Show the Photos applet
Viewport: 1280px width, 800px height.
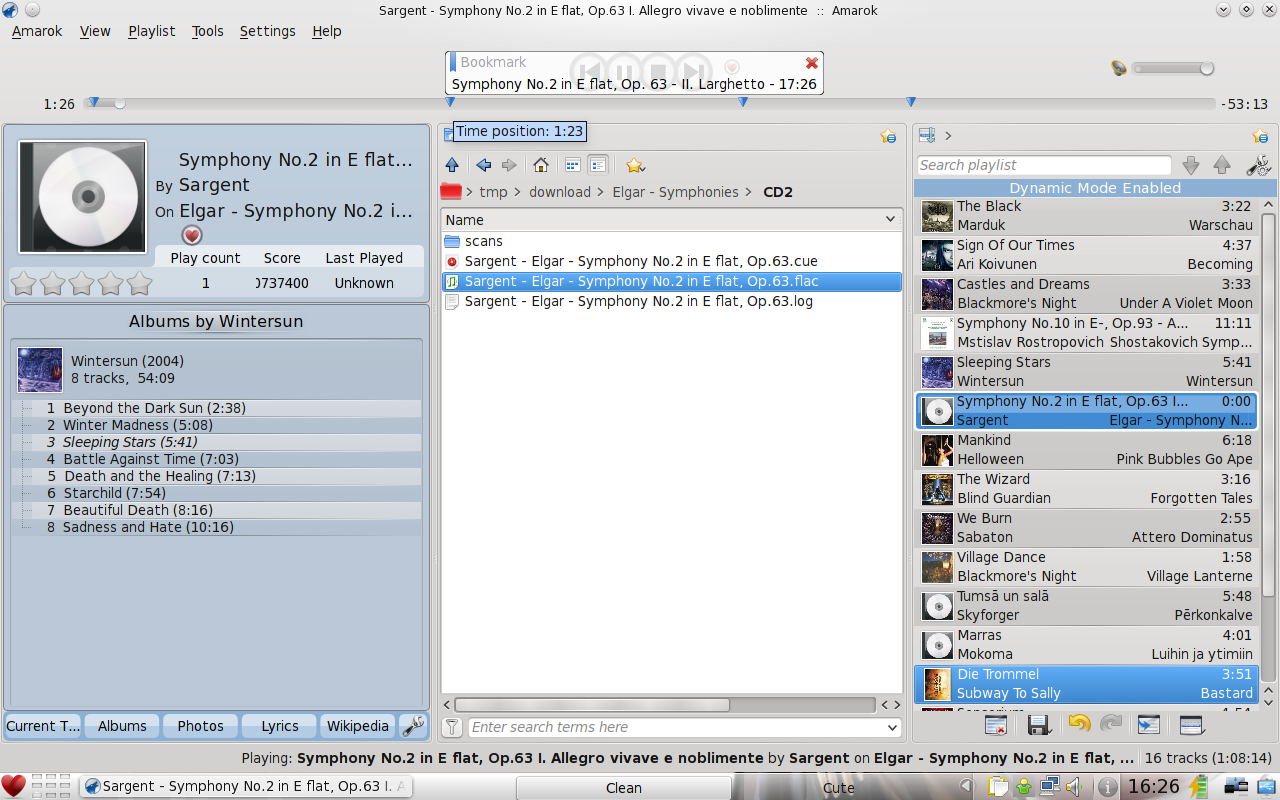[x=201, y=726]
